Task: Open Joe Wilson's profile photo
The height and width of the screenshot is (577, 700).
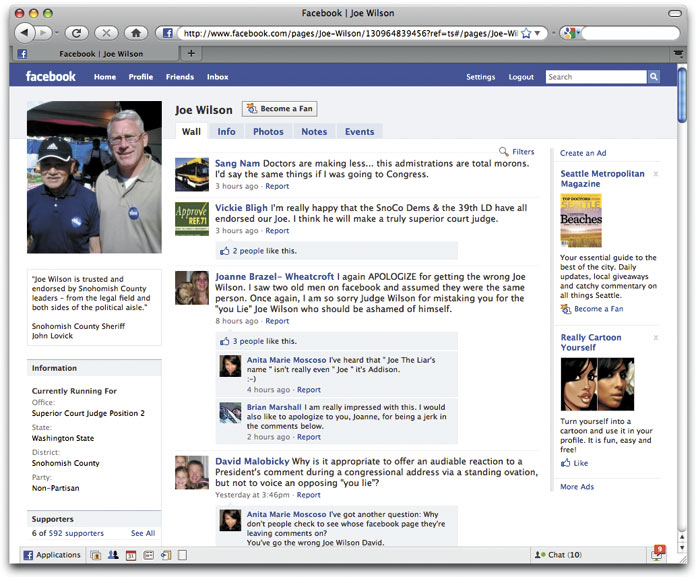Action: click(x=94, y=177)
